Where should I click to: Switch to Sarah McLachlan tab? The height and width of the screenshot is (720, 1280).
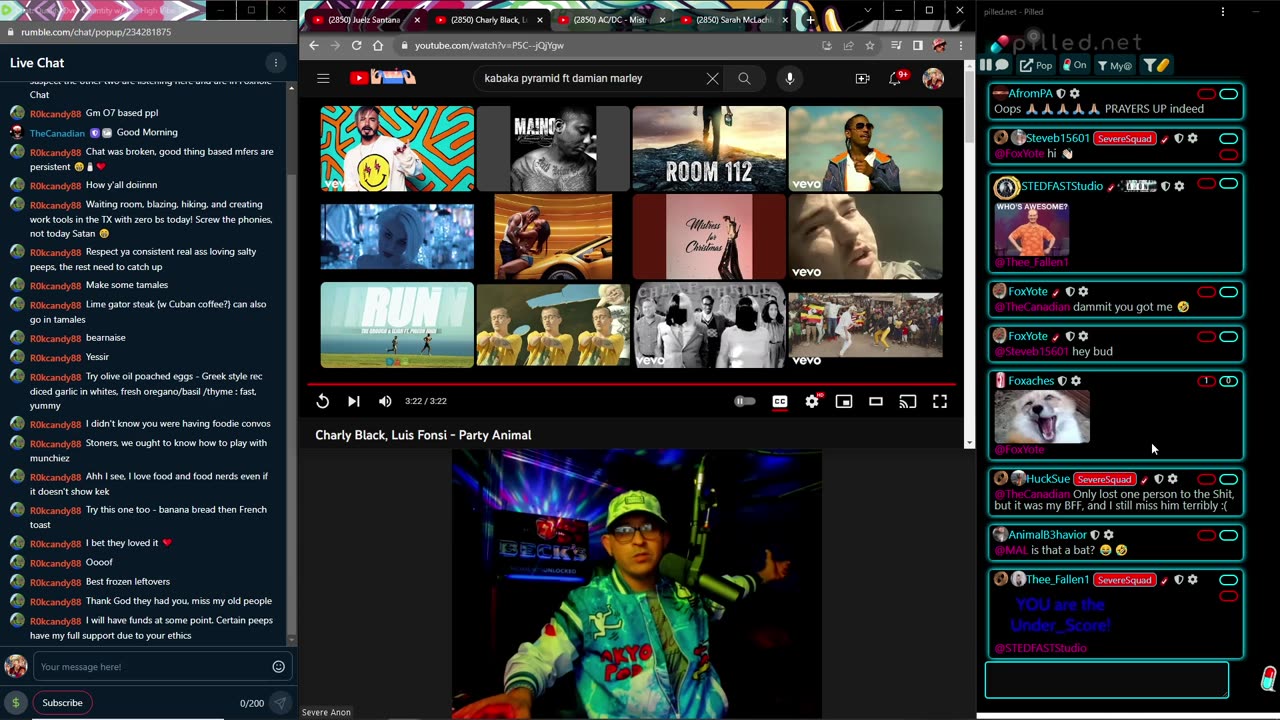click(x=731, y=19)
